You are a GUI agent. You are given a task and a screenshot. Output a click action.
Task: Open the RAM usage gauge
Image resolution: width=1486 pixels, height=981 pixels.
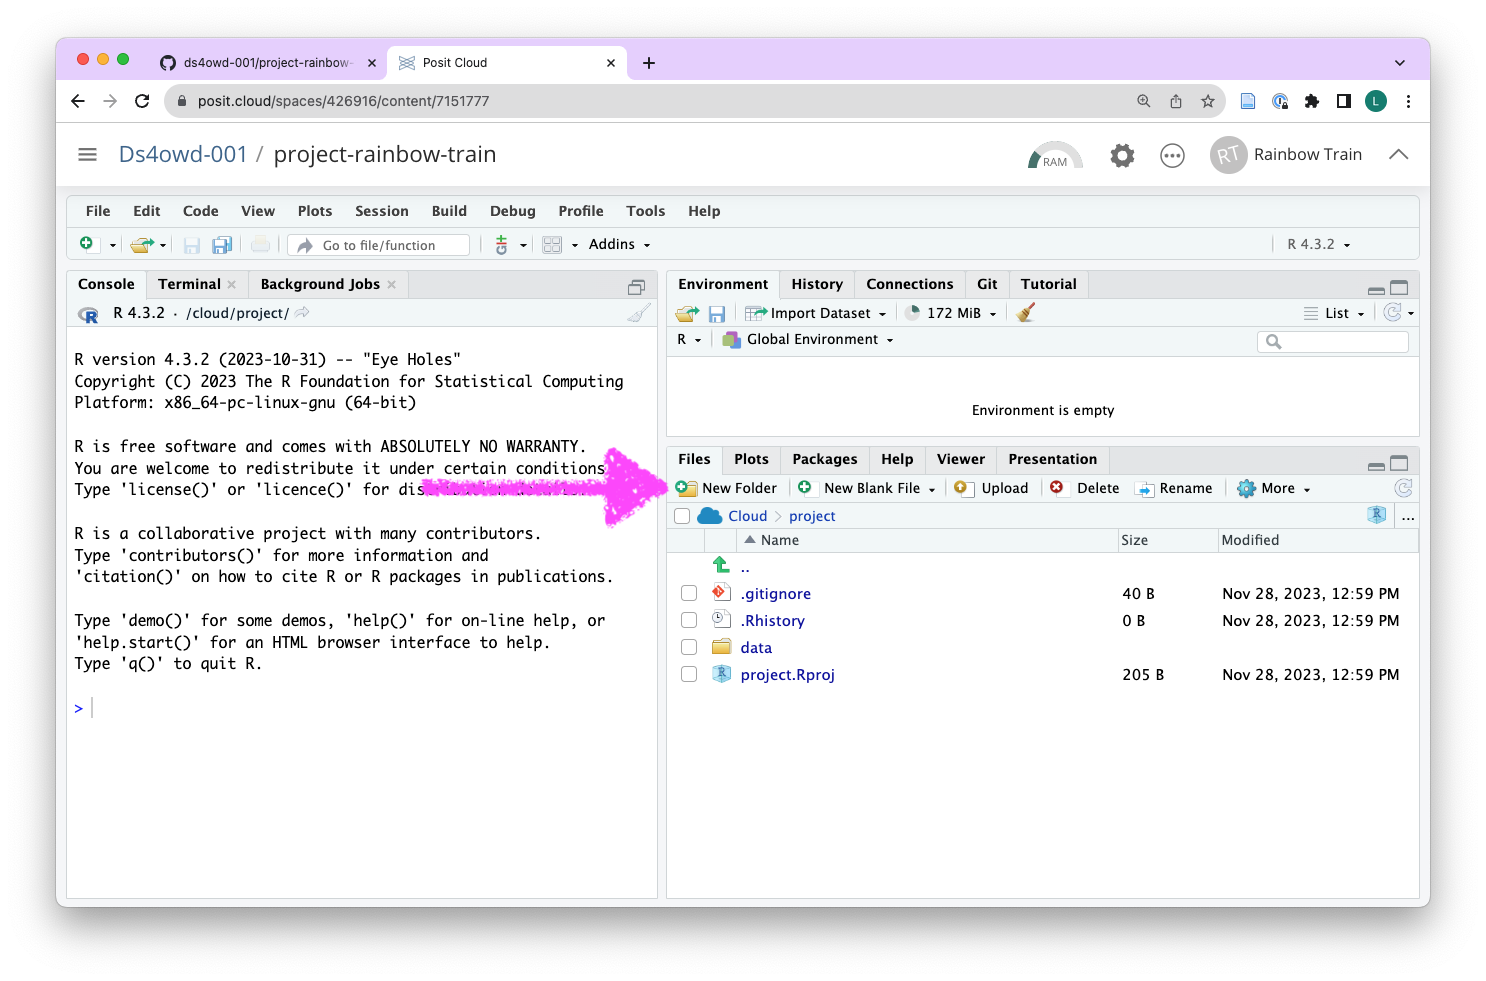[x=1055, y=156]
